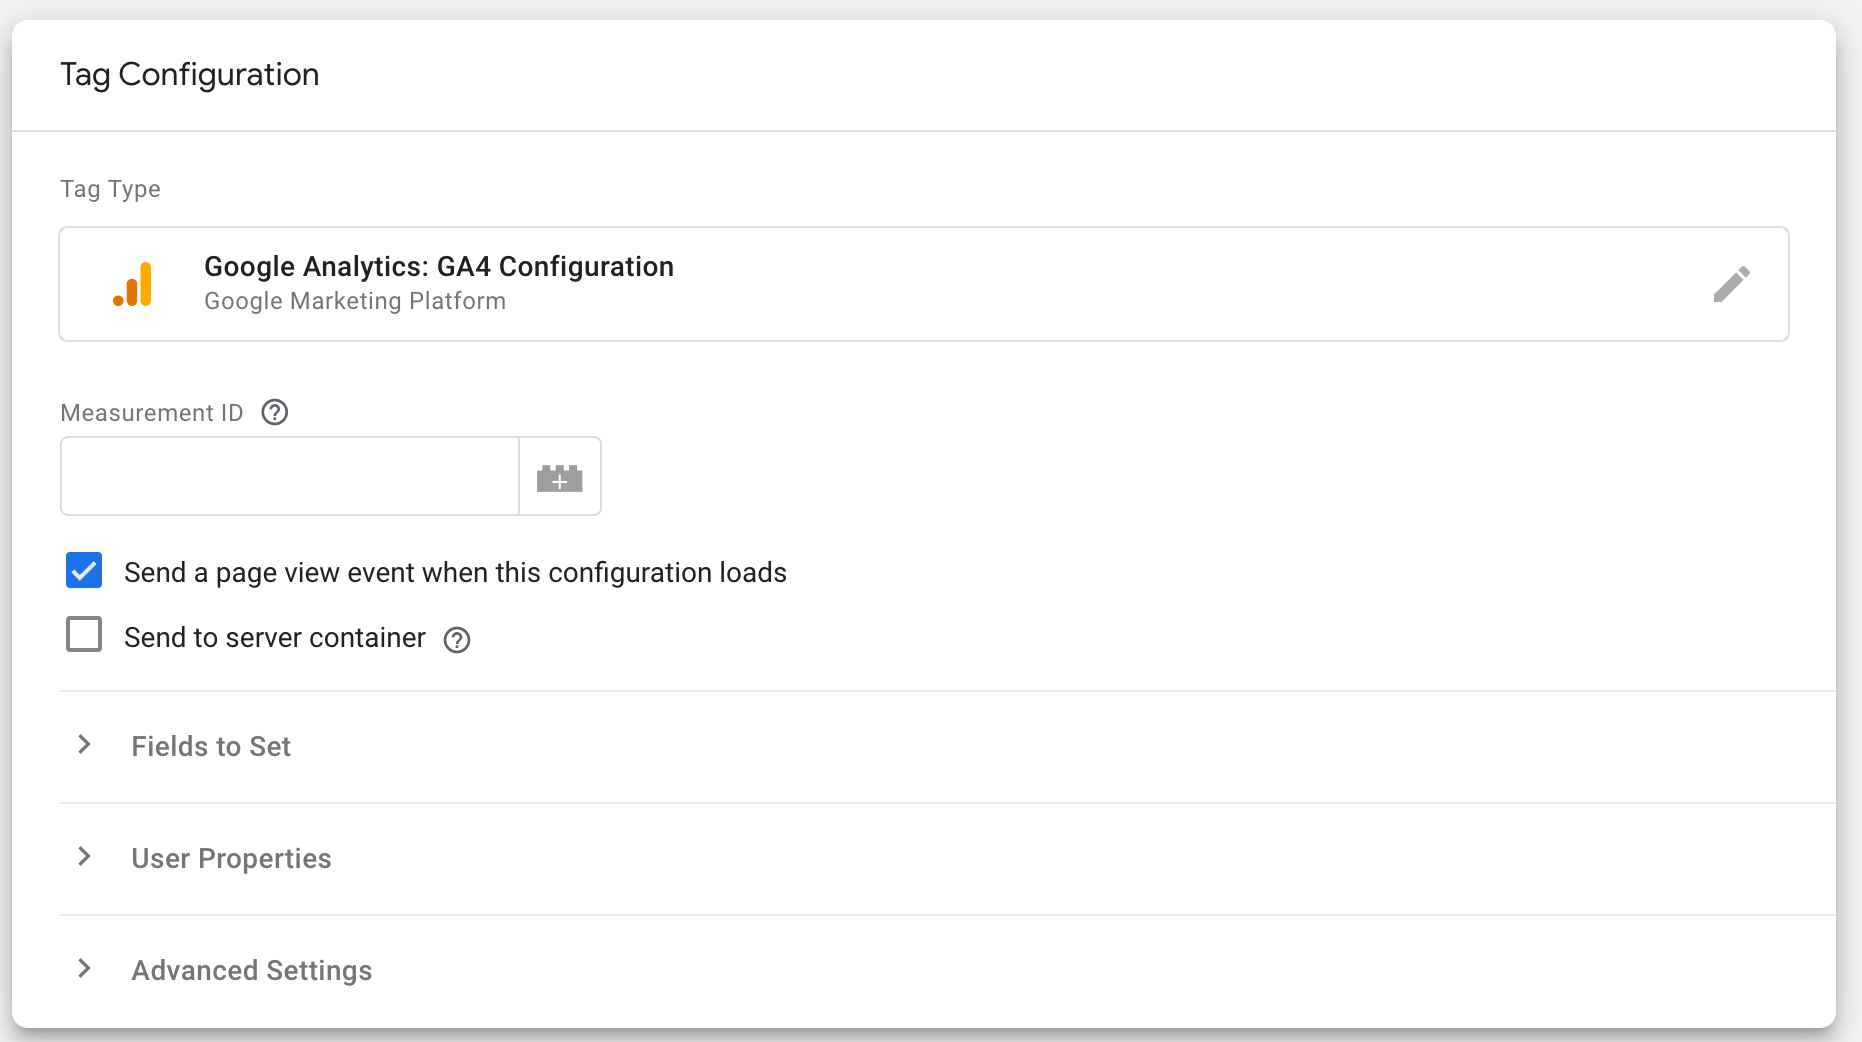The image size is (1862, 1042).
Task: Expand the Fields to Set section
Action: click(210, 747)
